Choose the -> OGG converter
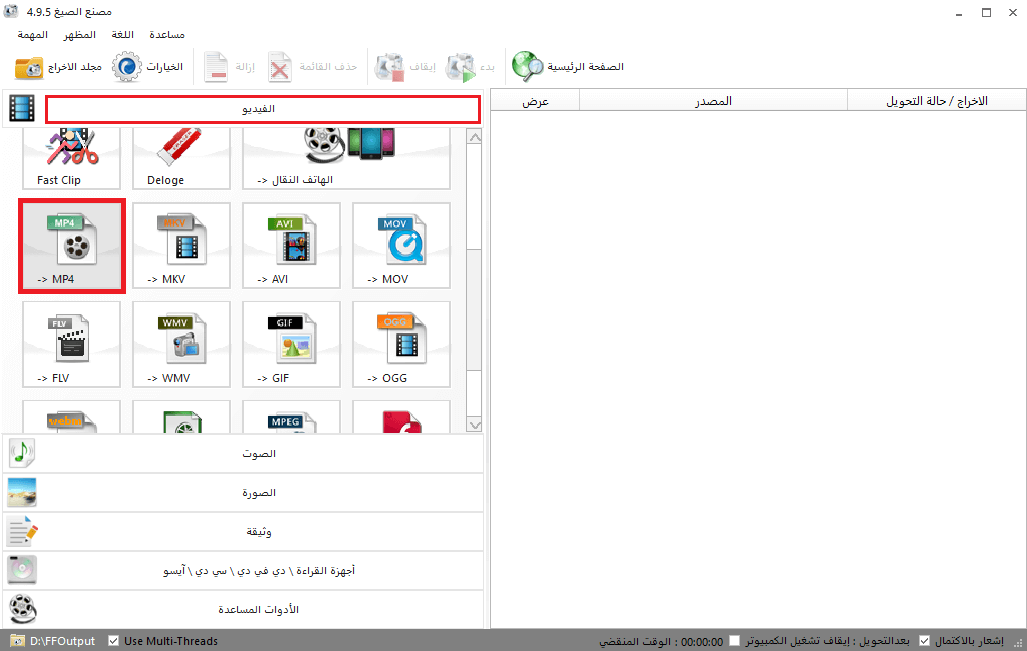 [x=401, y=344]
